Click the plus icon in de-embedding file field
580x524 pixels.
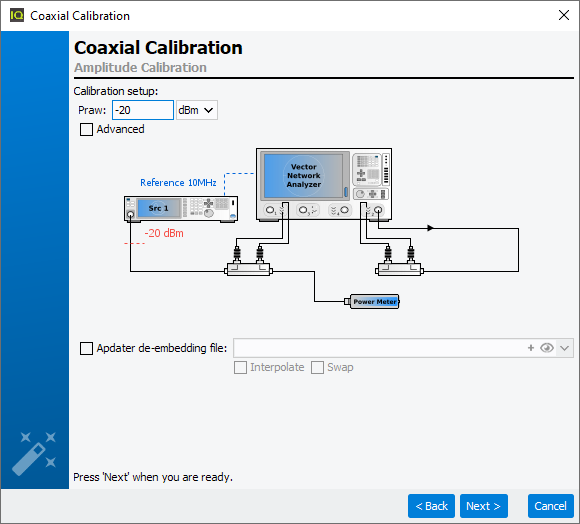point(531,348)
